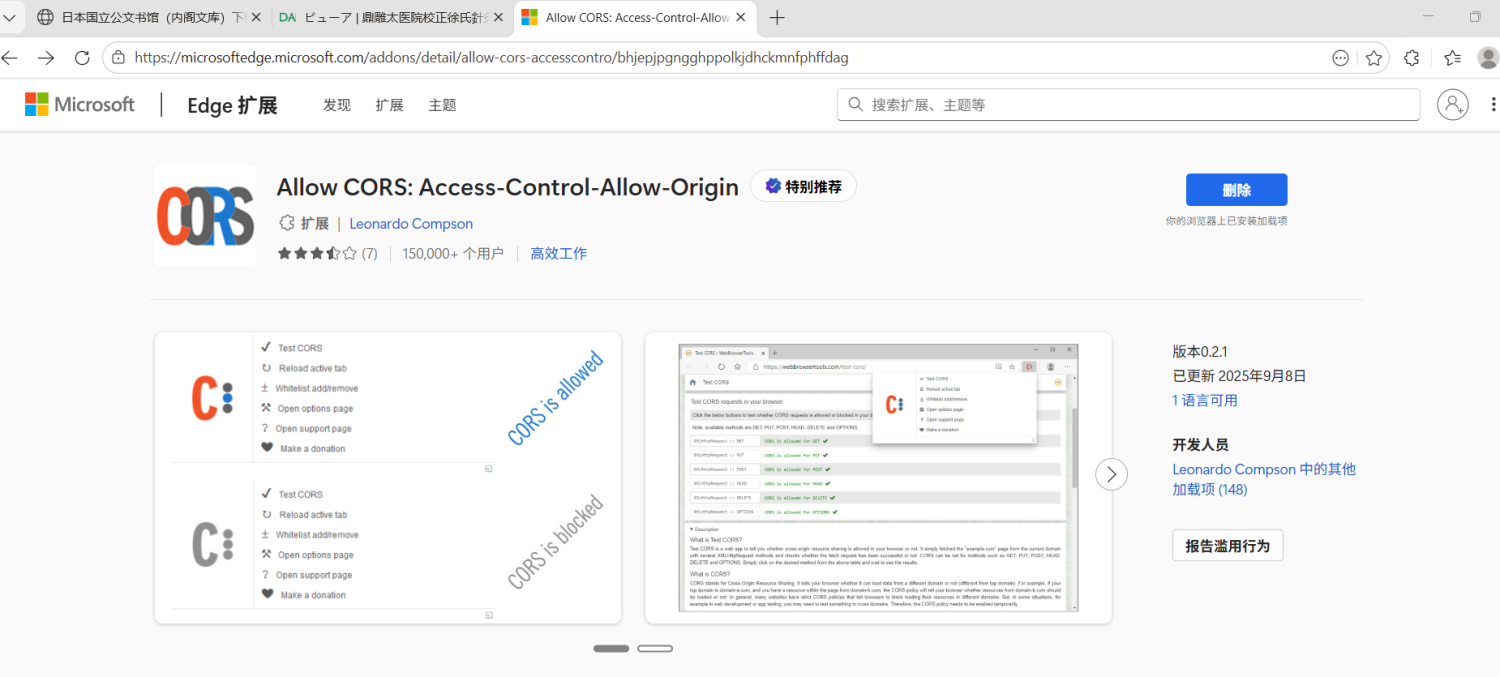The width and height of the screenshot is (1500, 677).
Task: Click the 150,000+ 个用户 text
Action: 453,254
